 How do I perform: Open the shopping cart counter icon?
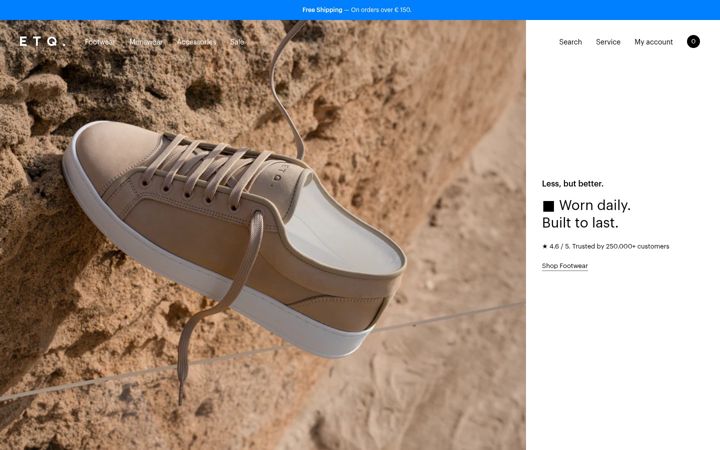click(693, 41)
